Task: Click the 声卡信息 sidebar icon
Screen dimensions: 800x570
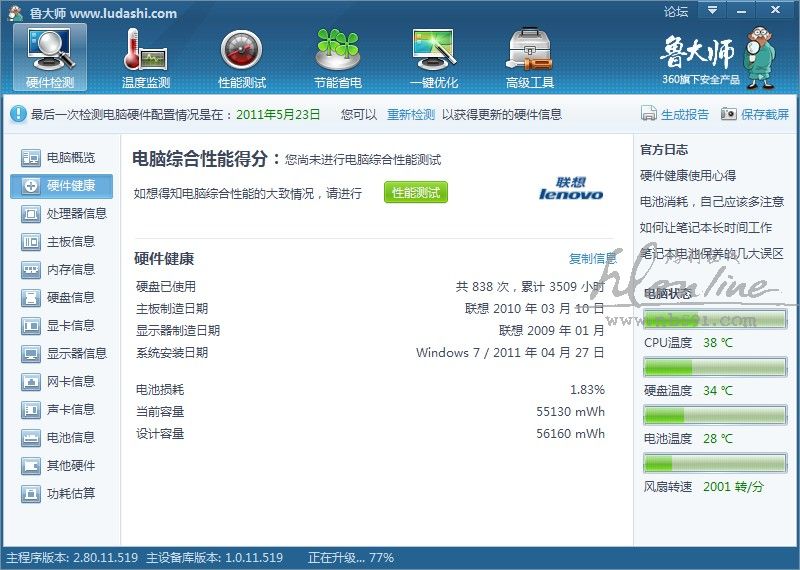Action: [31, 410]
